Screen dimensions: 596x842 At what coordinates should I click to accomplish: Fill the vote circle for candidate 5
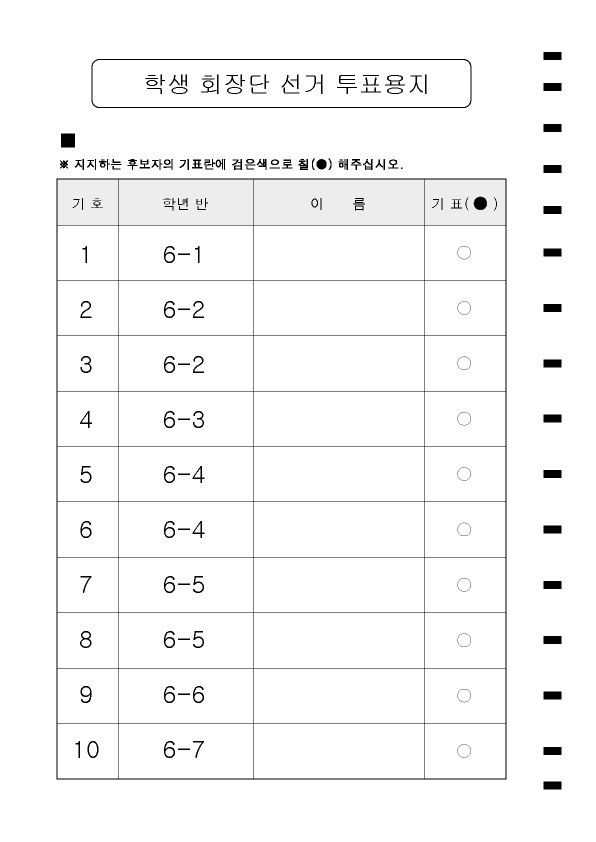[464, 474]
